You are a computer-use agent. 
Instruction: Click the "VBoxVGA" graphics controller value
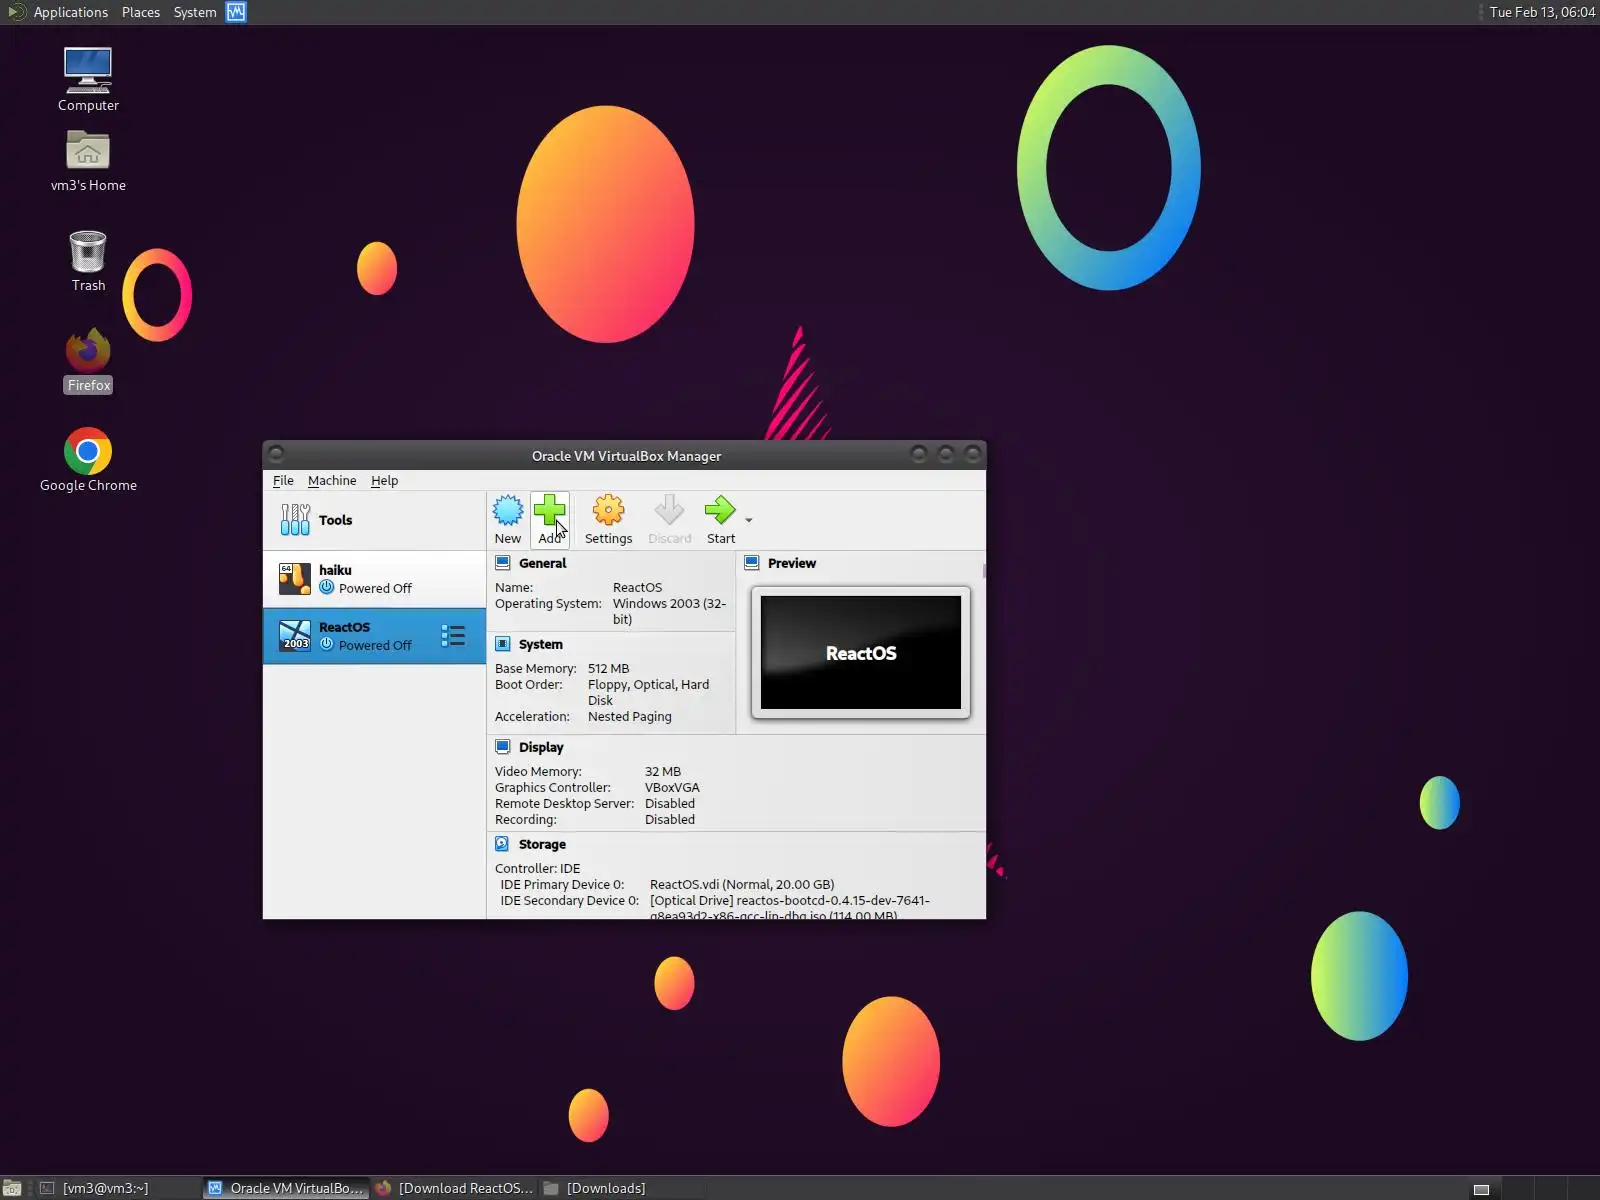click(x=672, y=788)
